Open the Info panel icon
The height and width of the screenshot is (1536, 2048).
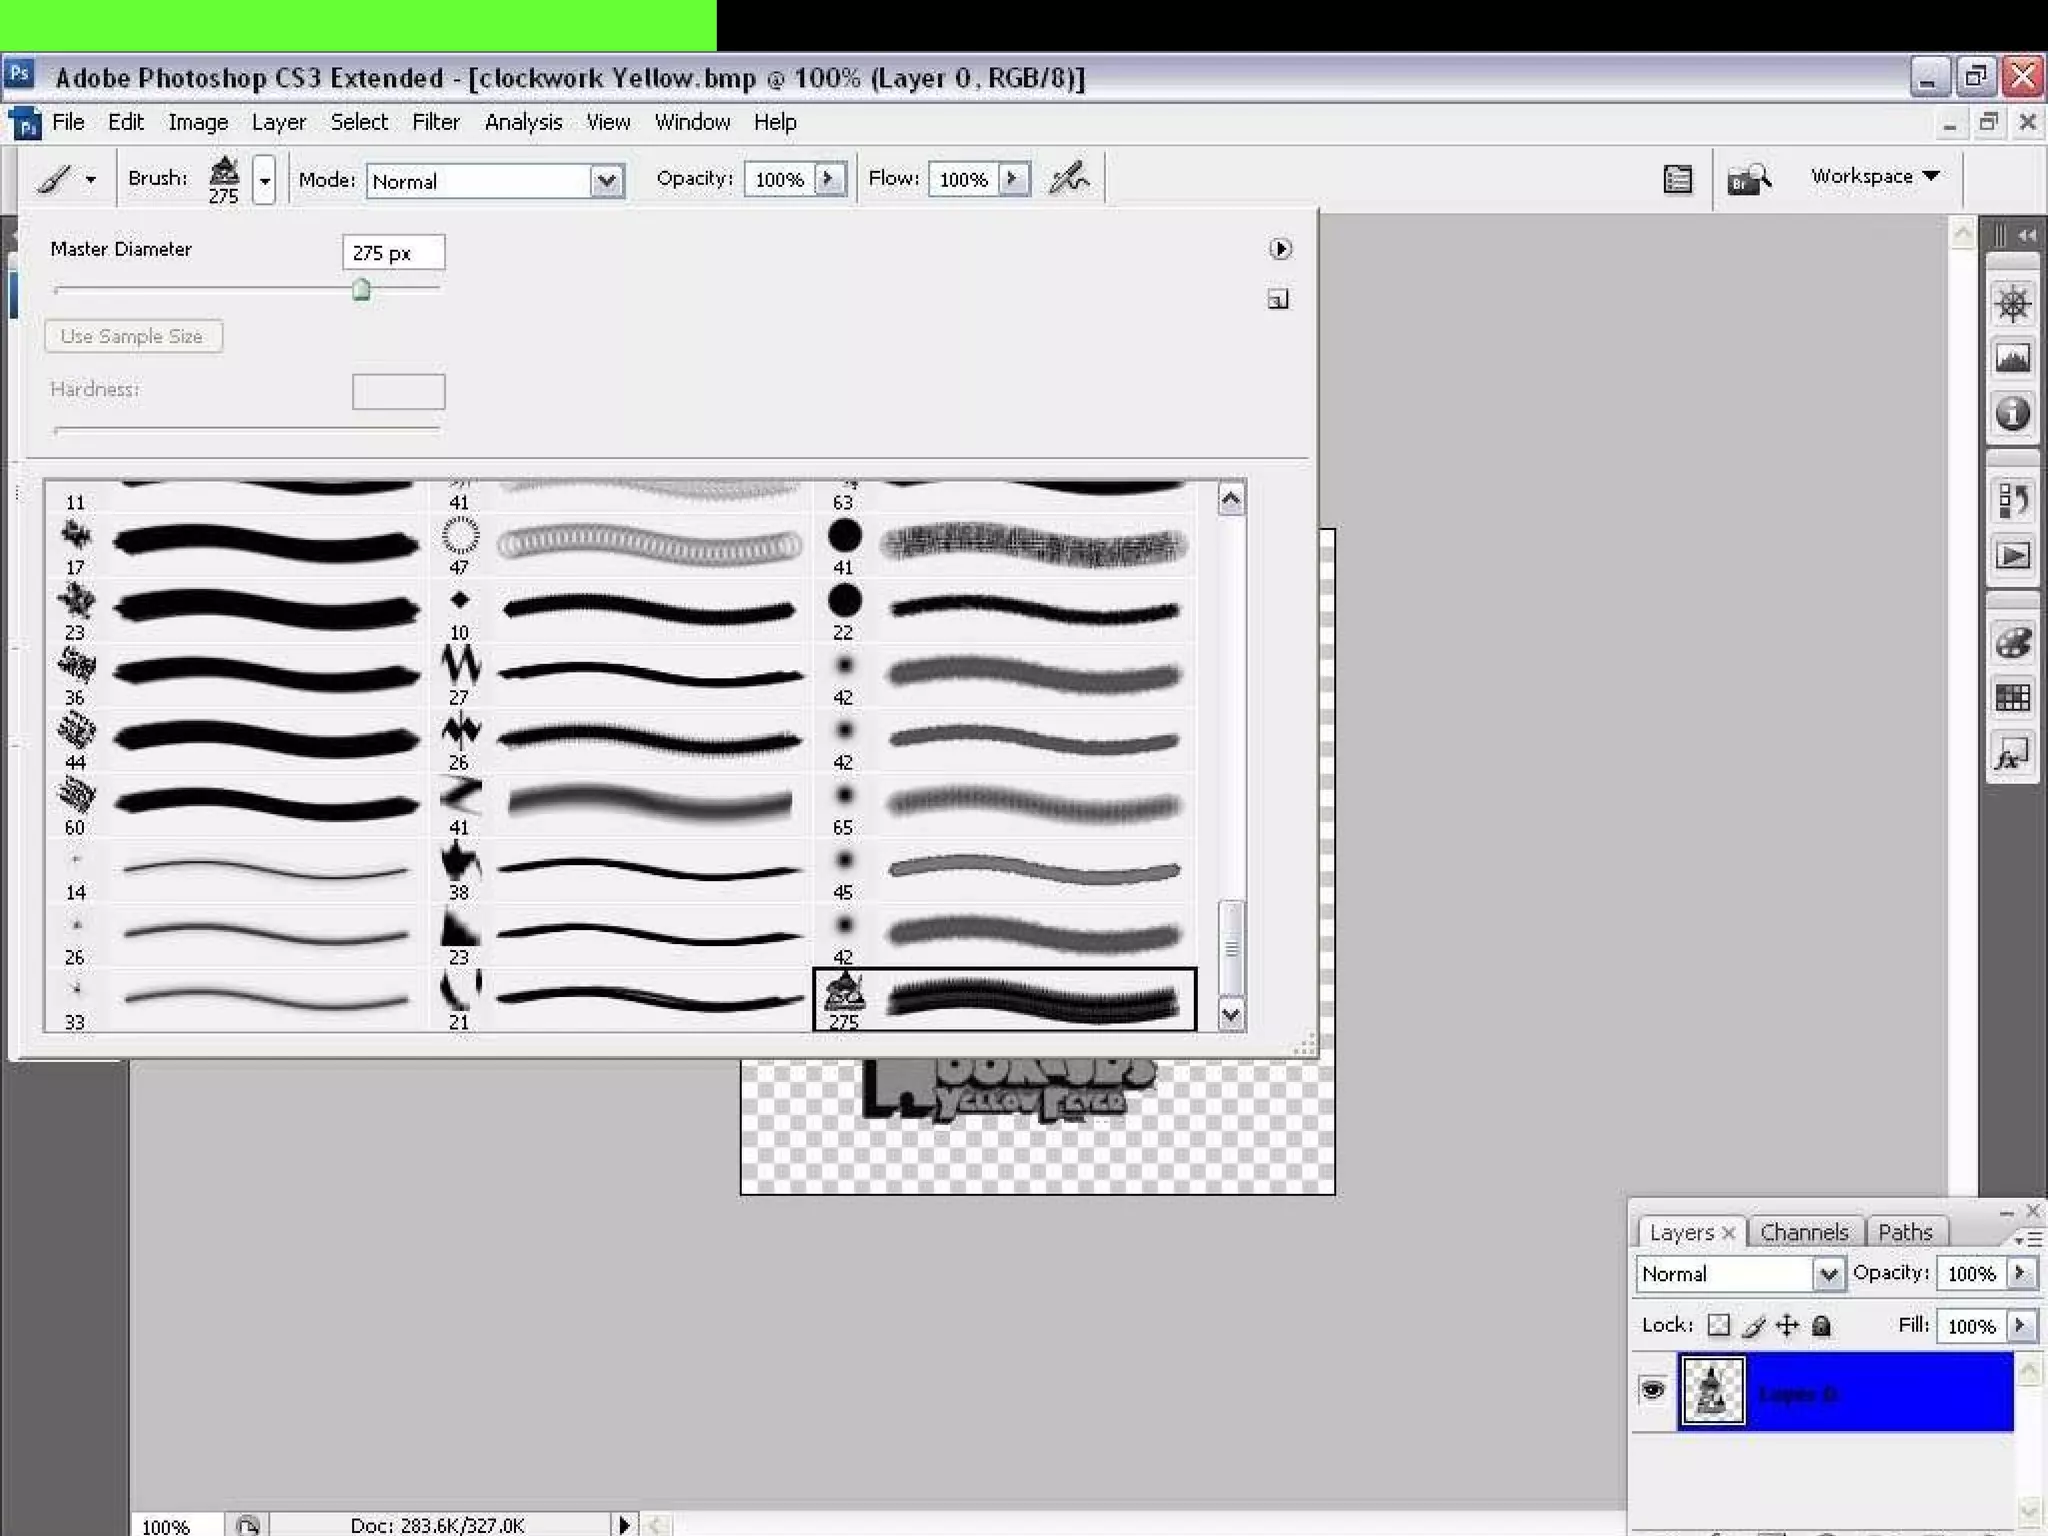coord(2012,413)
